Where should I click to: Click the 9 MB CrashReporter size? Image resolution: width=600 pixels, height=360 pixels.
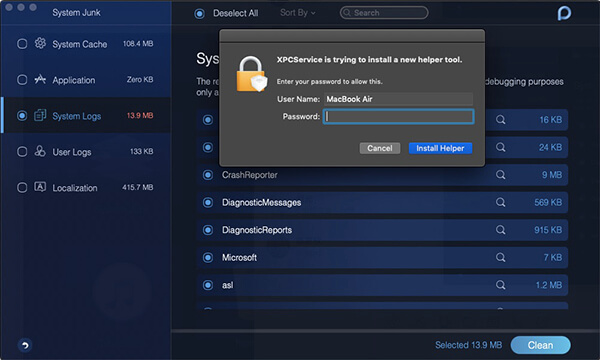pyautogui.click(x=552, y=175)
